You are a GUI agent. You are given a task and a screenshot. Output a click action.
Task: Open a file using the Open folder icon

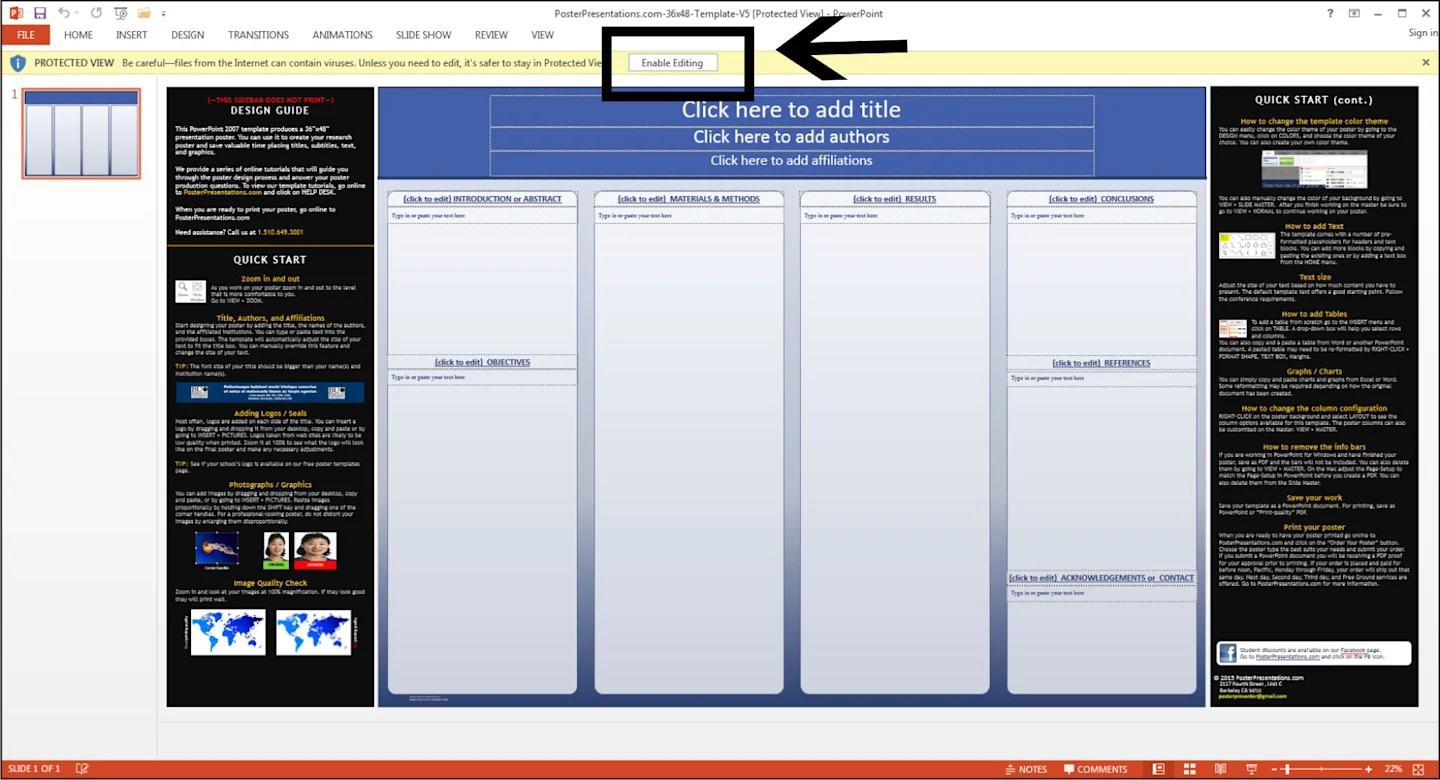point(144,13)
